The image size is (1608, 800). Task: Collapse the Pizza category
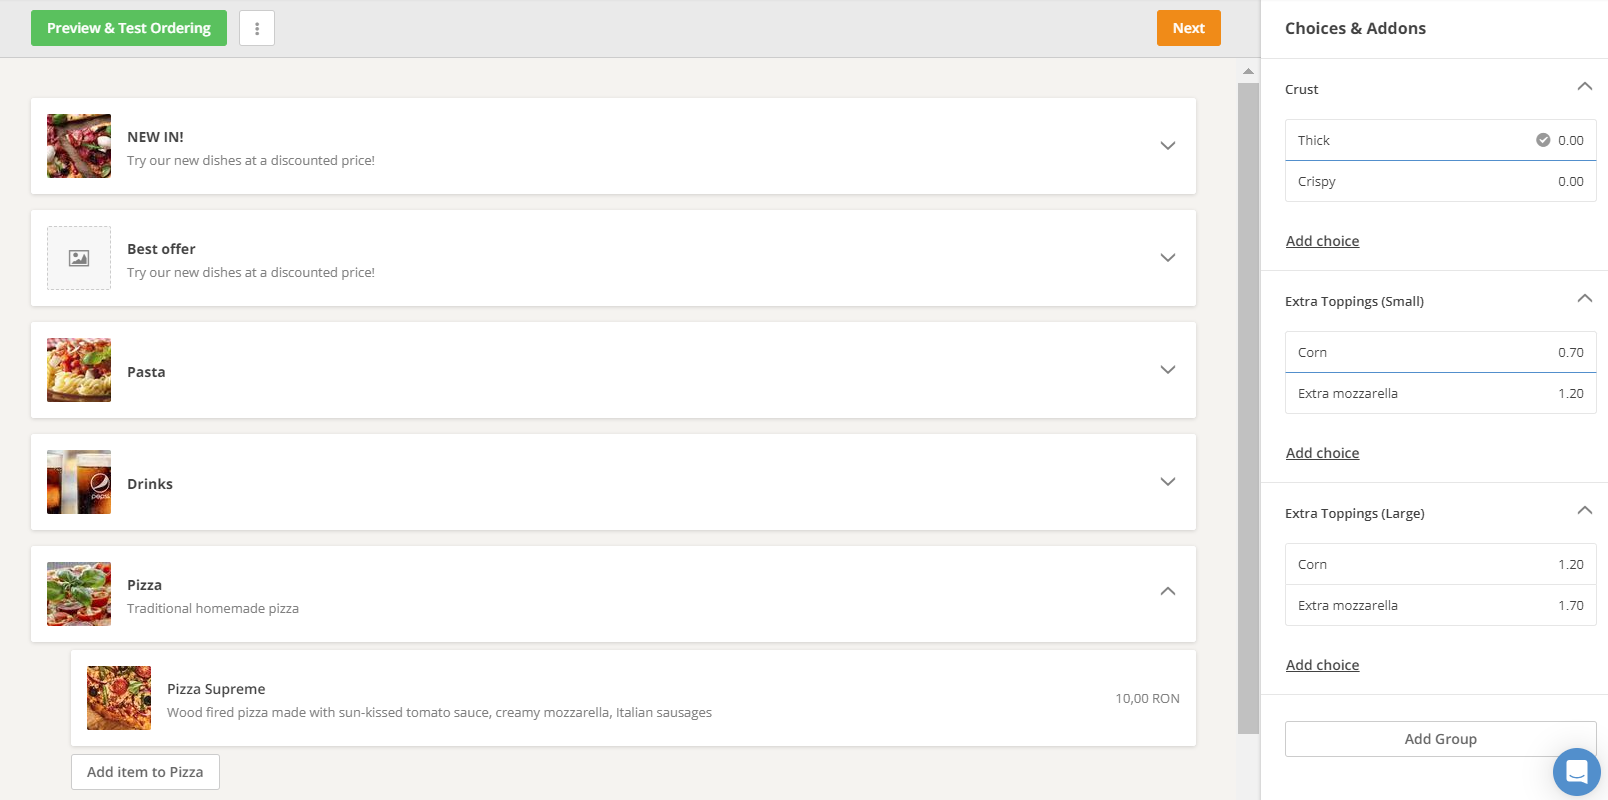[x=1167, y=592]
